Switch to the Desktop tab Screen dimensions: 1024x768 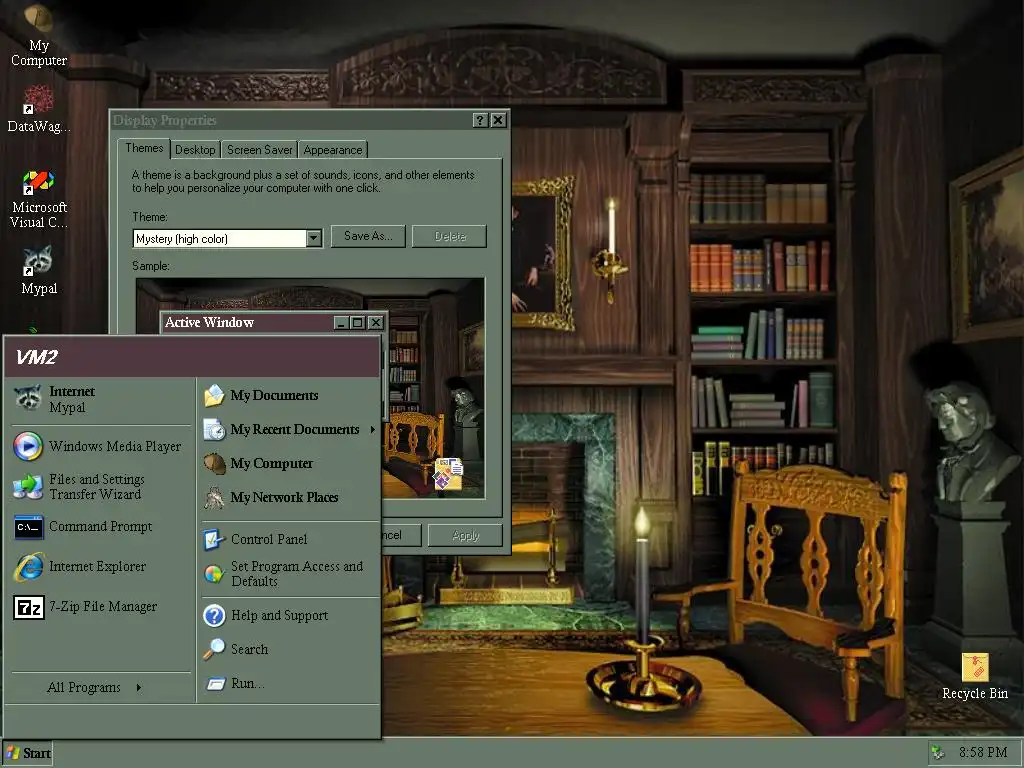click(x=195, y=150)
